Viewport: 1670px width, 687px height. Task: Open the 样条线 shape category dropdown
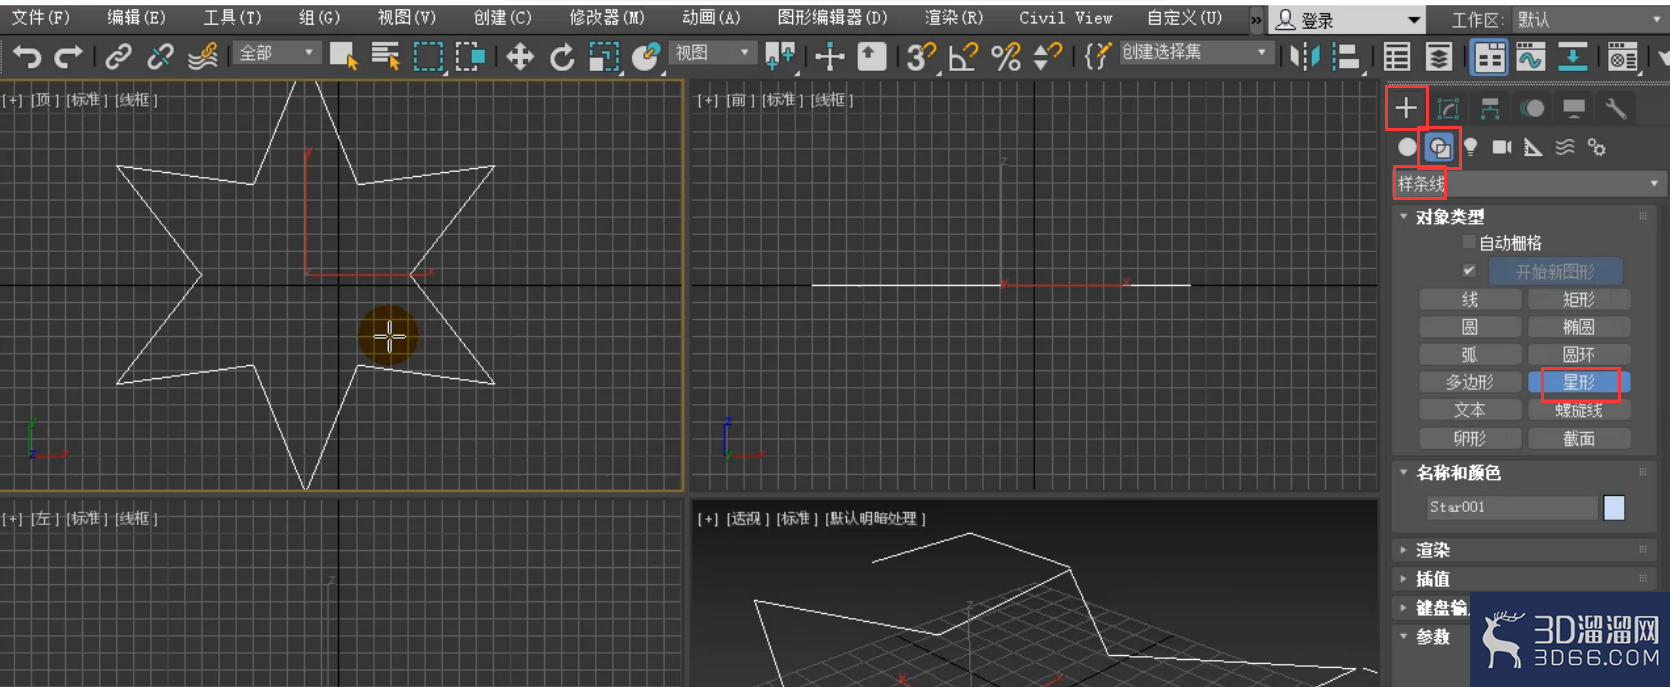[1528, 184]
